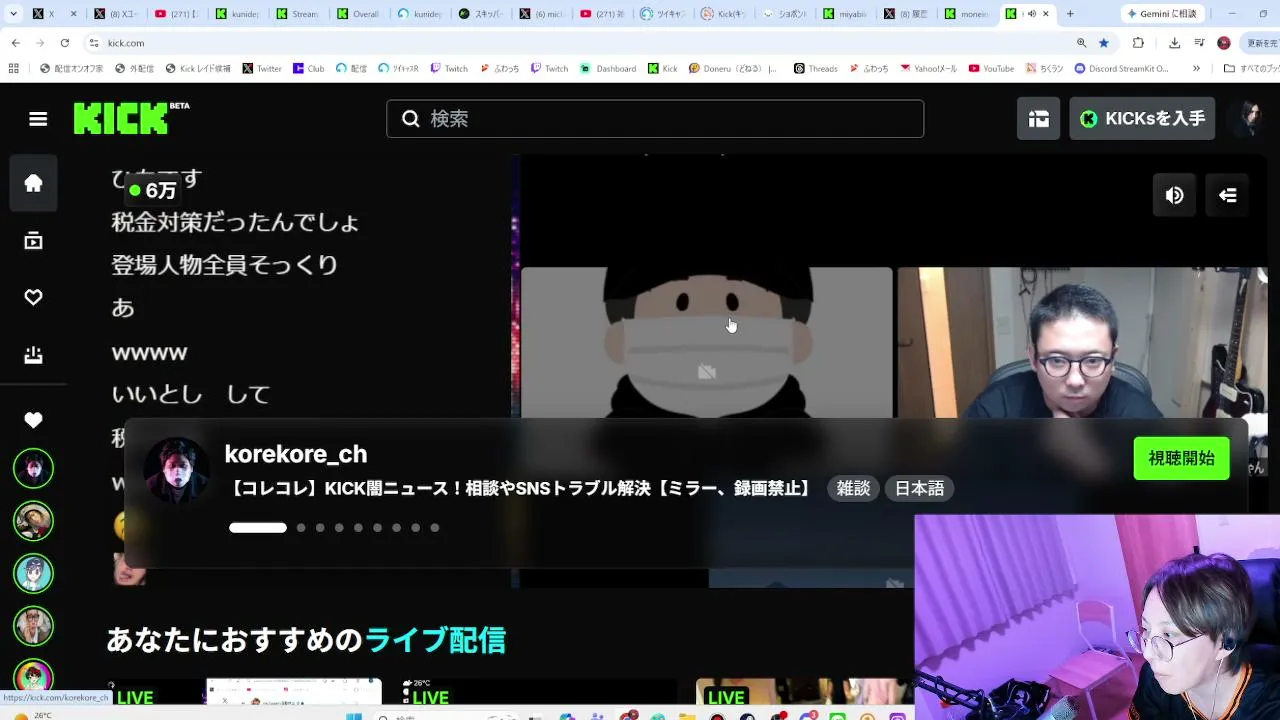Open Following heart-outline icon in sidebar
1280x720 pixels.
[x=33, y=297]
